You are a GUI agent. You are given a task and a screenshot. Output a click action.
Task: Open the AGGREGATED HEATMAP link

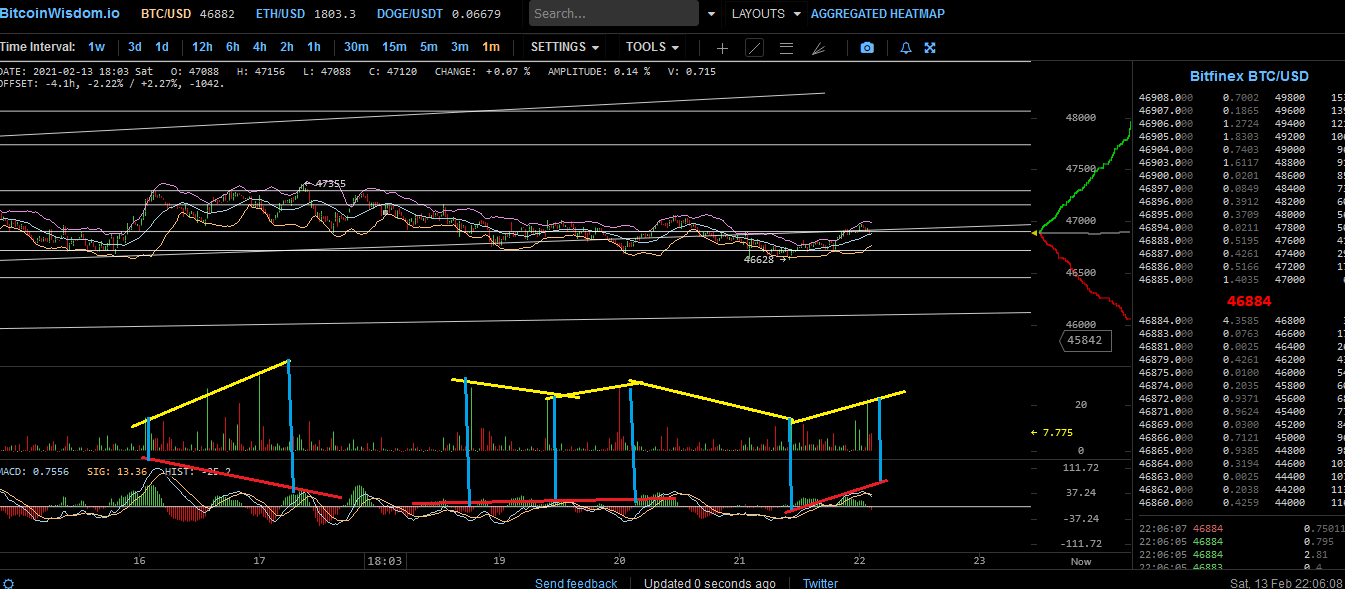click(x=877, y=14)
